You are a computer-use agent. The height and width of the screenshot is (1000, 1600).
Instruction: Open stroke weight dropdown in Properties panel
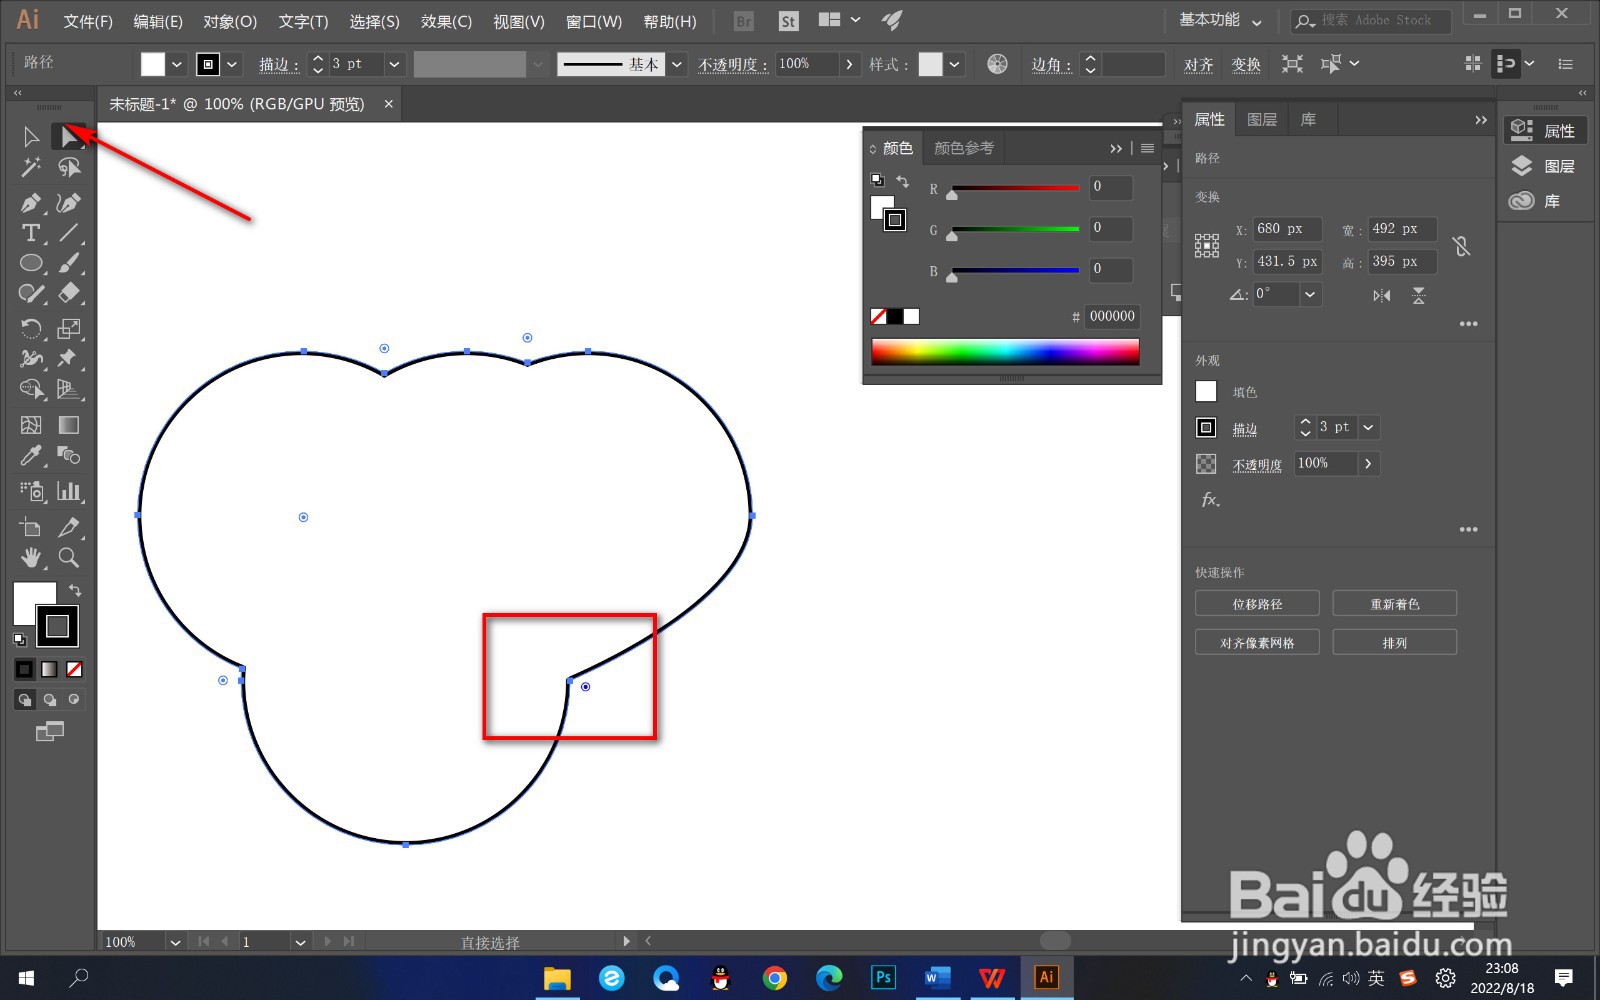1368,427
